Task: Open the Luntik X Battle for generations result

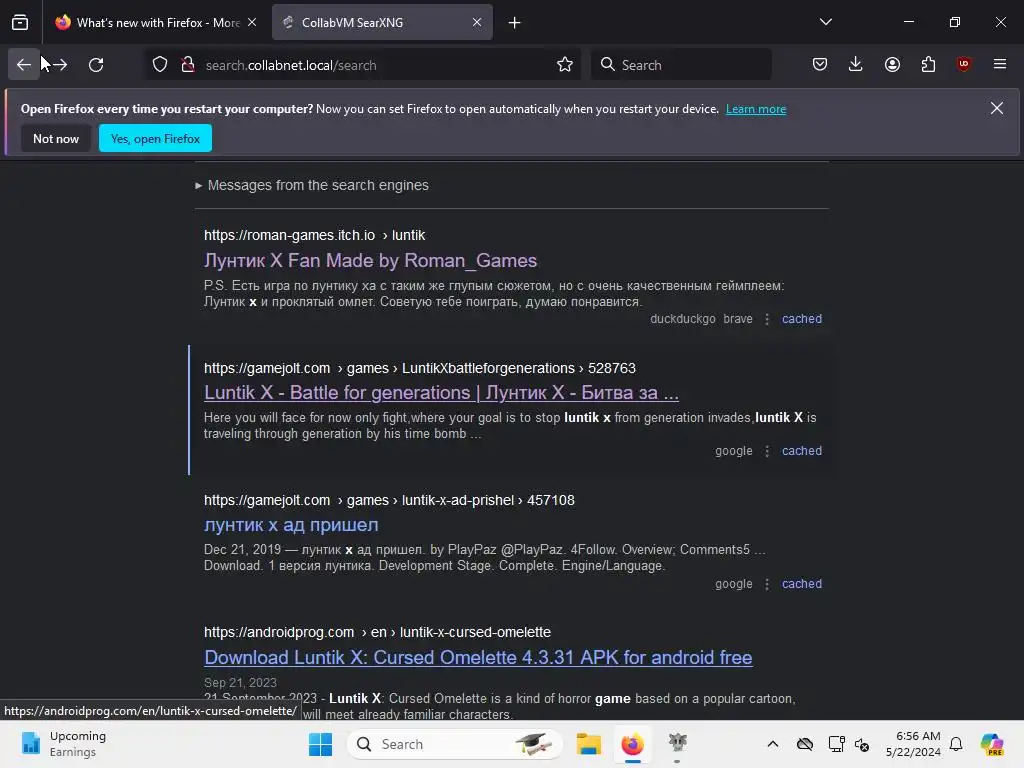Action: (x=441, y=392)
